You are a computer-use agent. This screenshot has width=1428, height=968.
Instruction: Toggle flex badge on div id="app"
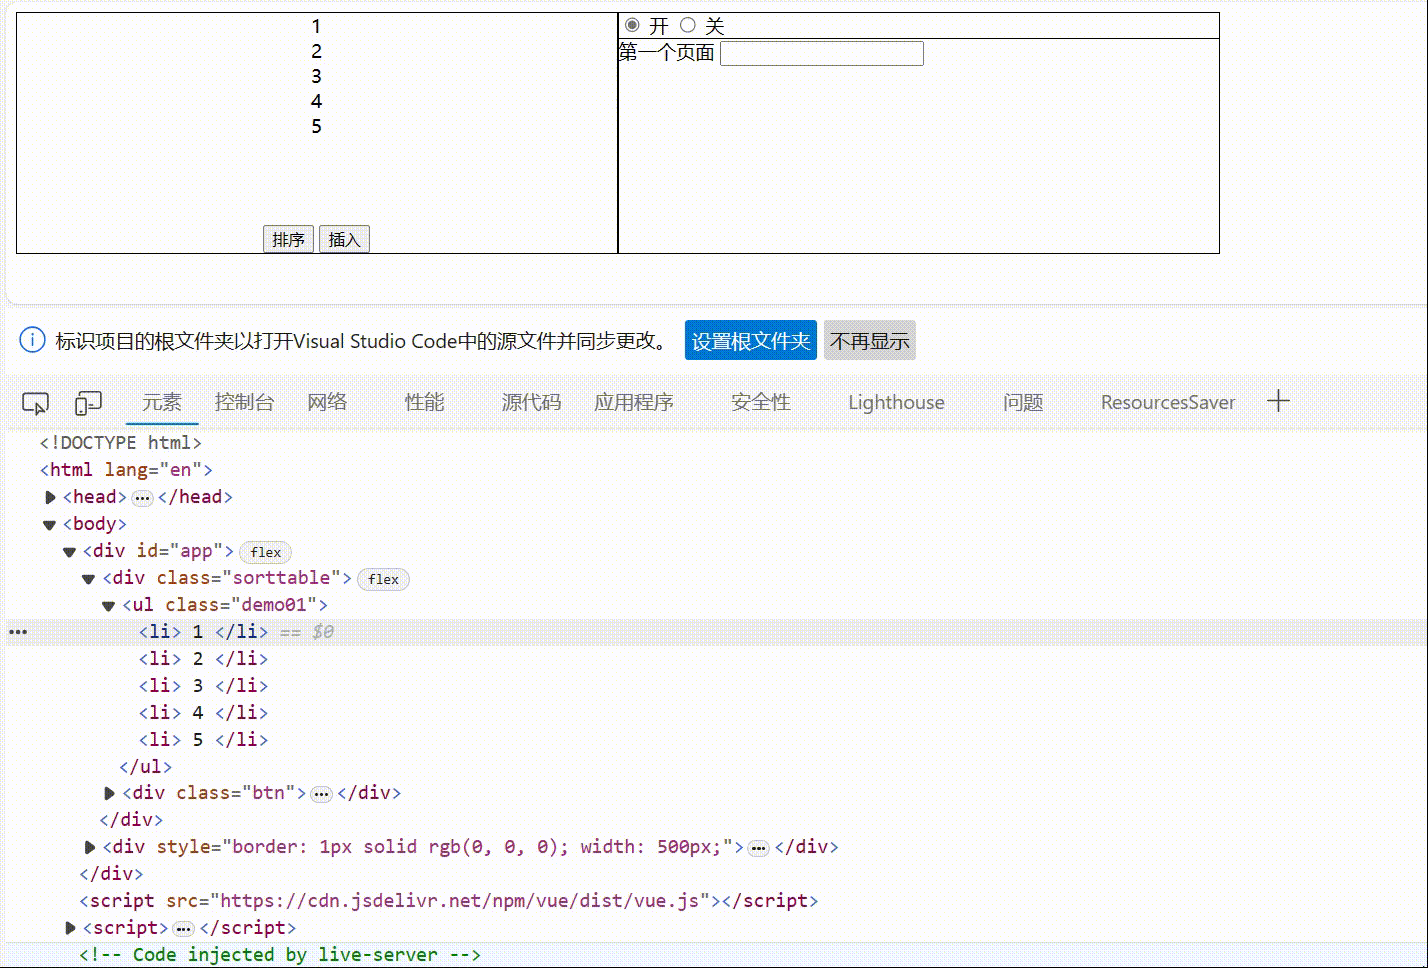click(266, 552)
